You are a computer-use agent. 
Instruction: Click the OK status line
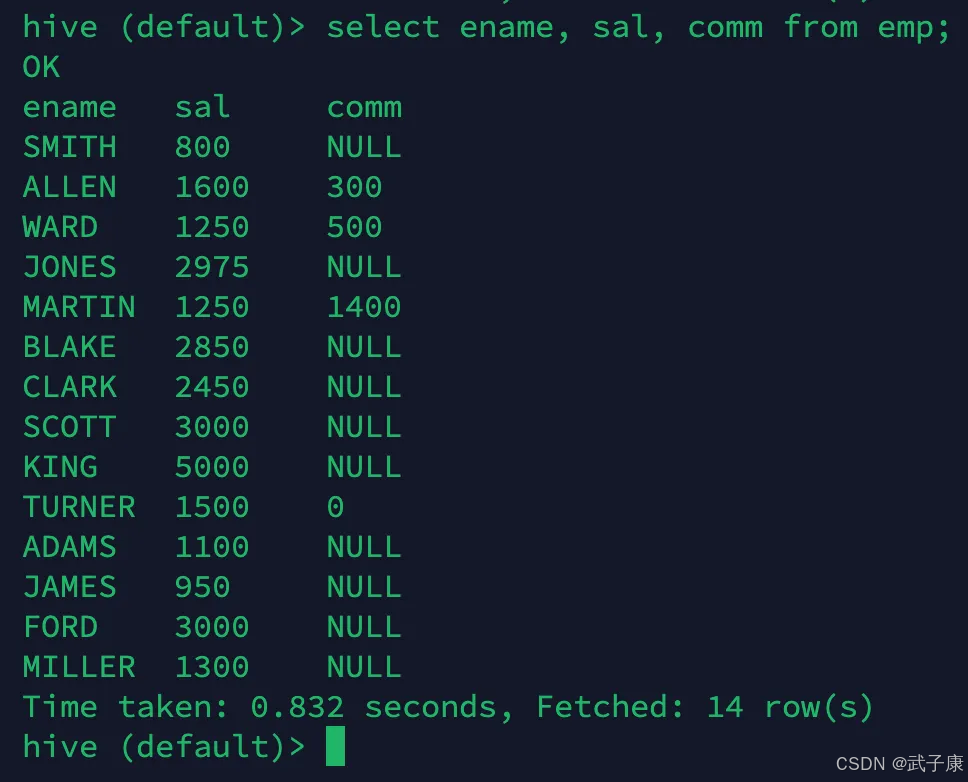point(41,67)
